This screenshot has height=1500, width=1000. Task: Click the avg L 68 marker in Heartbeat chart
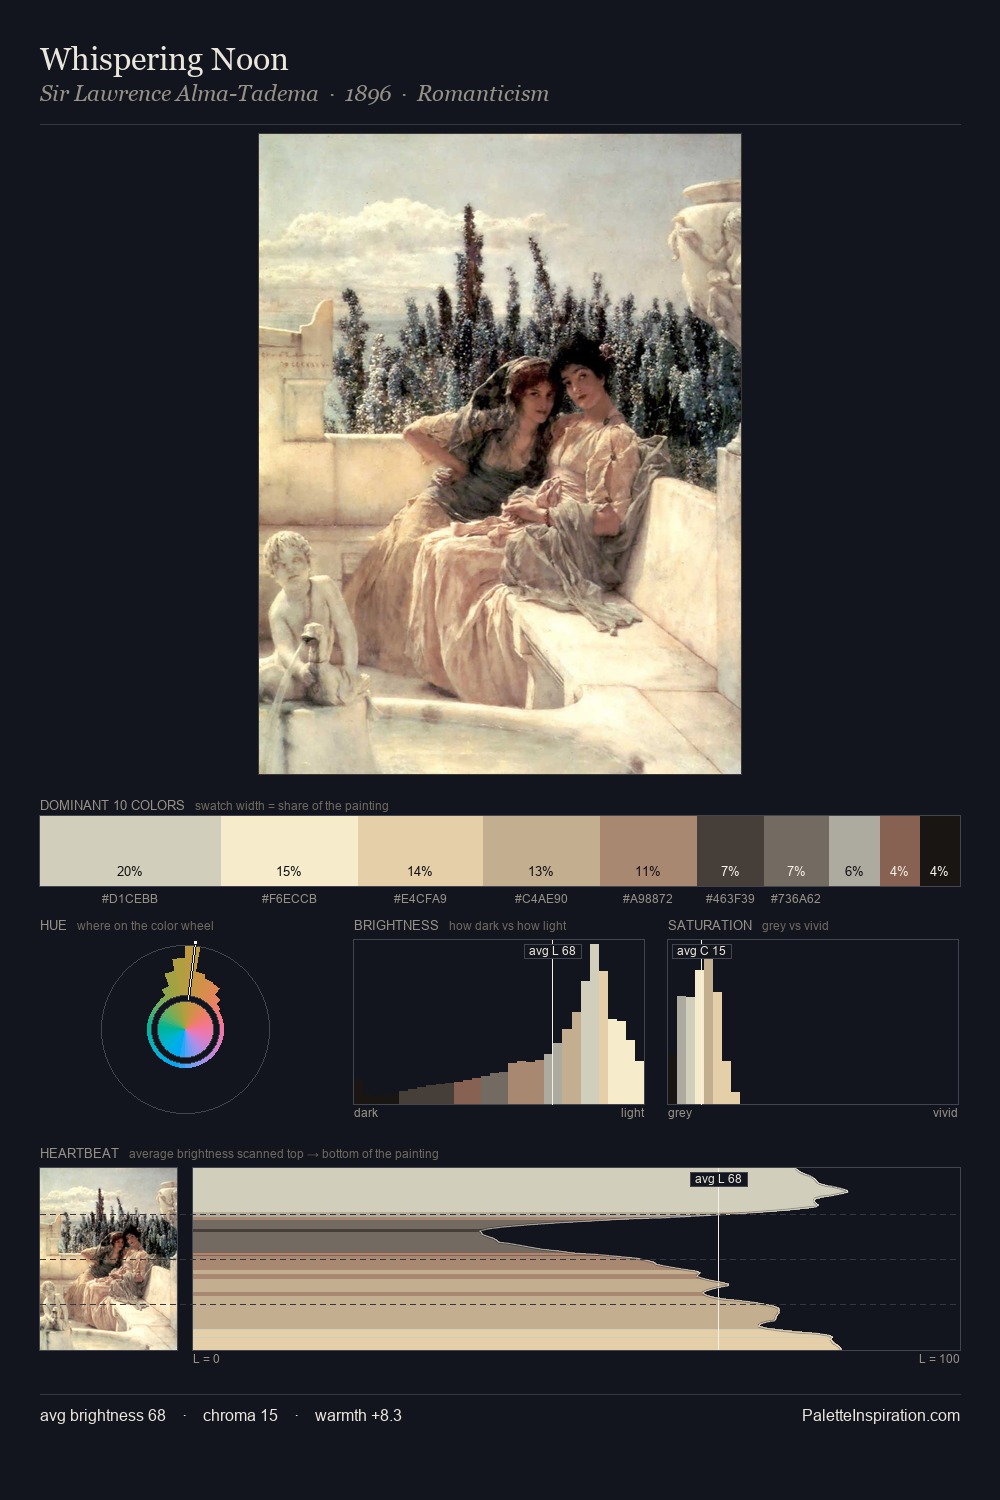pyautogui.click(x=719, y=1179)
